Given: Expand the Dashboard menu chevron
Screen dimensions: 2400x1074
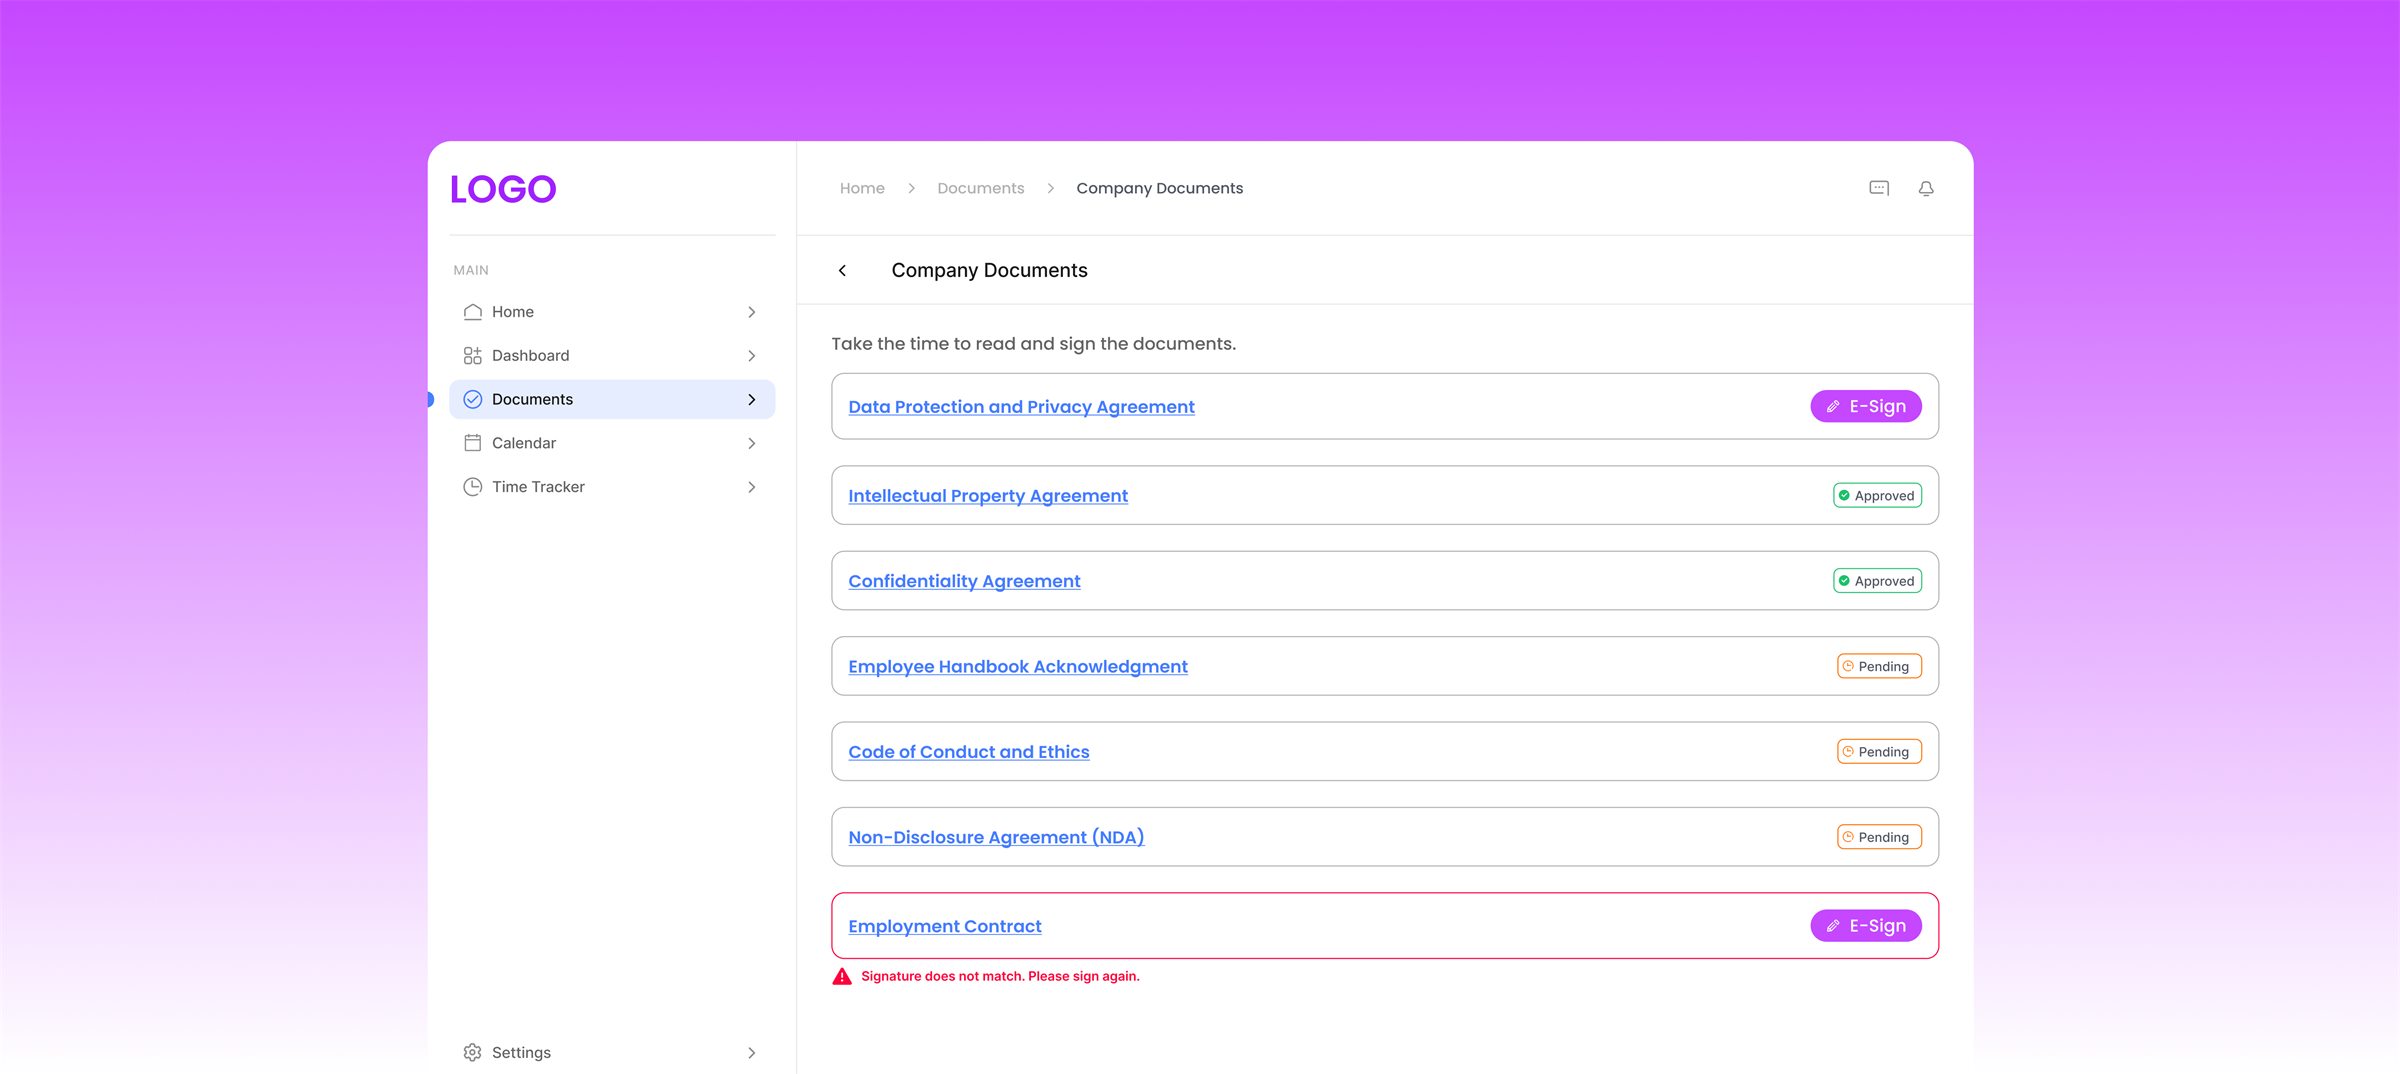Looking at the screenshot, I should (752, 356).
